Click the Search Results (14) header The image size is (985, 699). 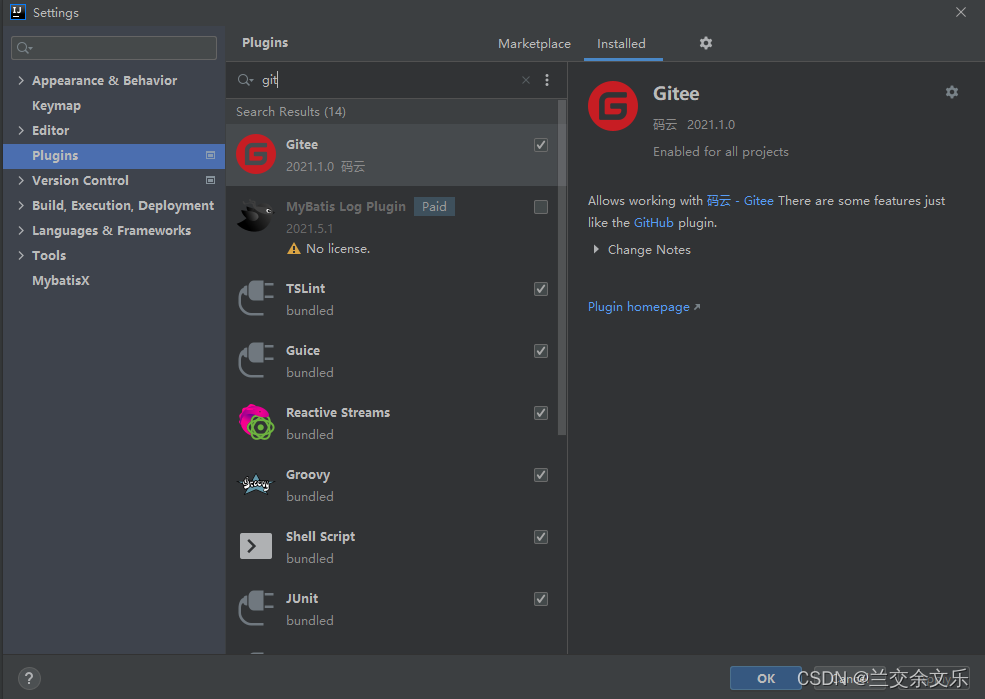coord(291,111)
